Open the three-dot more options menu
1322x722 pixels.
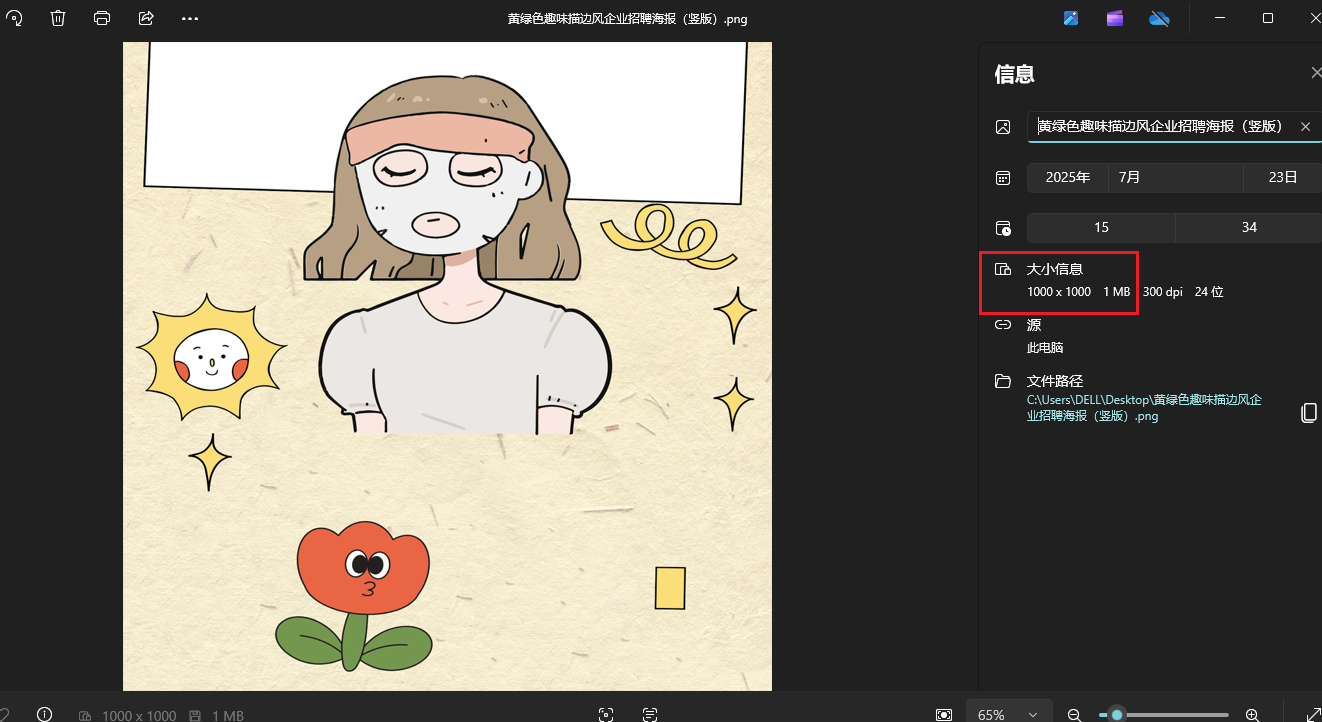[190, 18]
